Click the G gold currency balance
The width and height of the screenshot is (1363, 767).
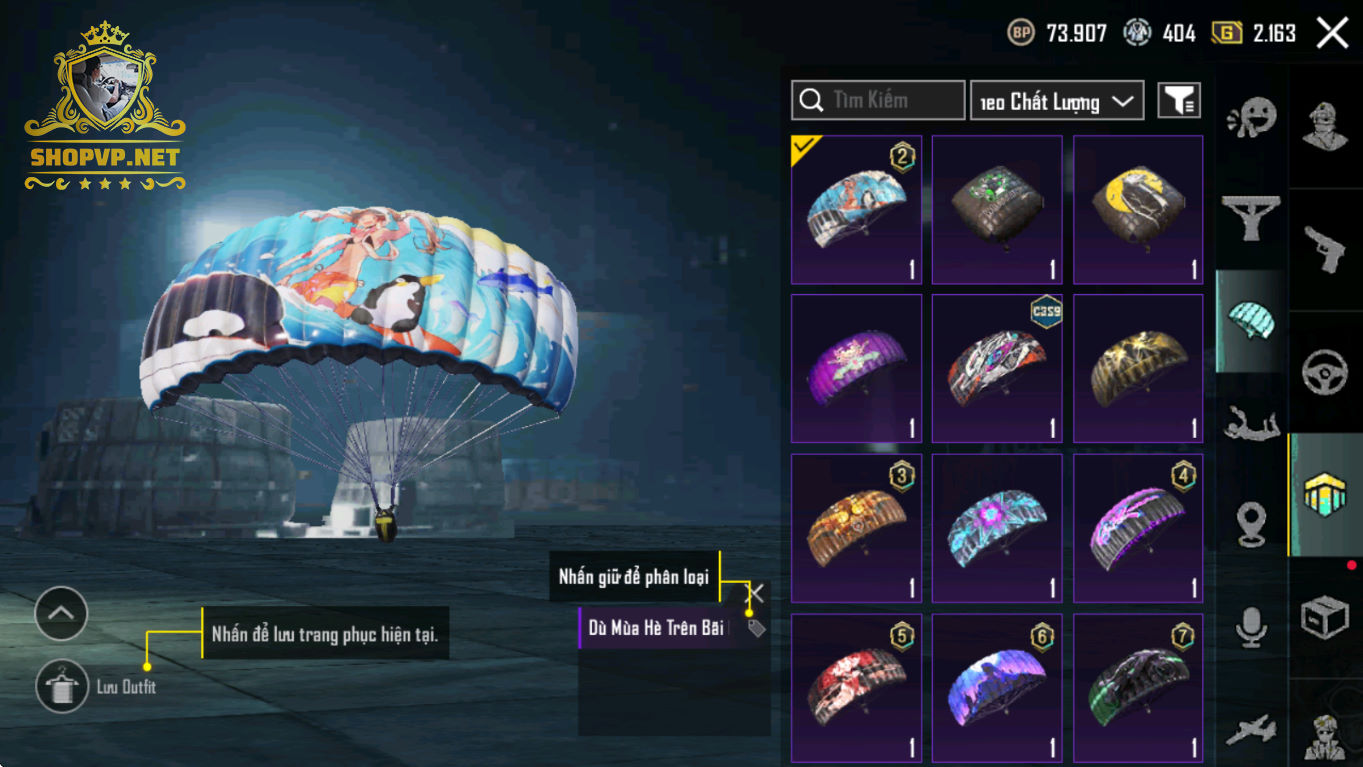[1254, 33]
